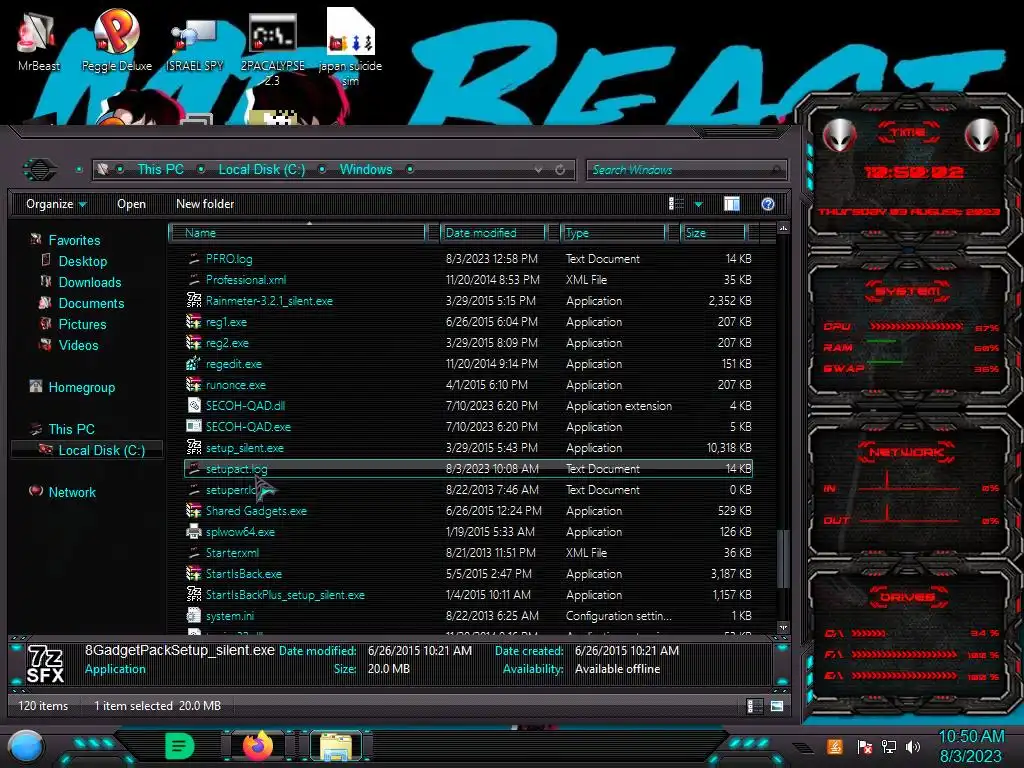The height and width of the screenshot is (768, 1024).
Task: Open the Start orb button
Action: point(26,747)
